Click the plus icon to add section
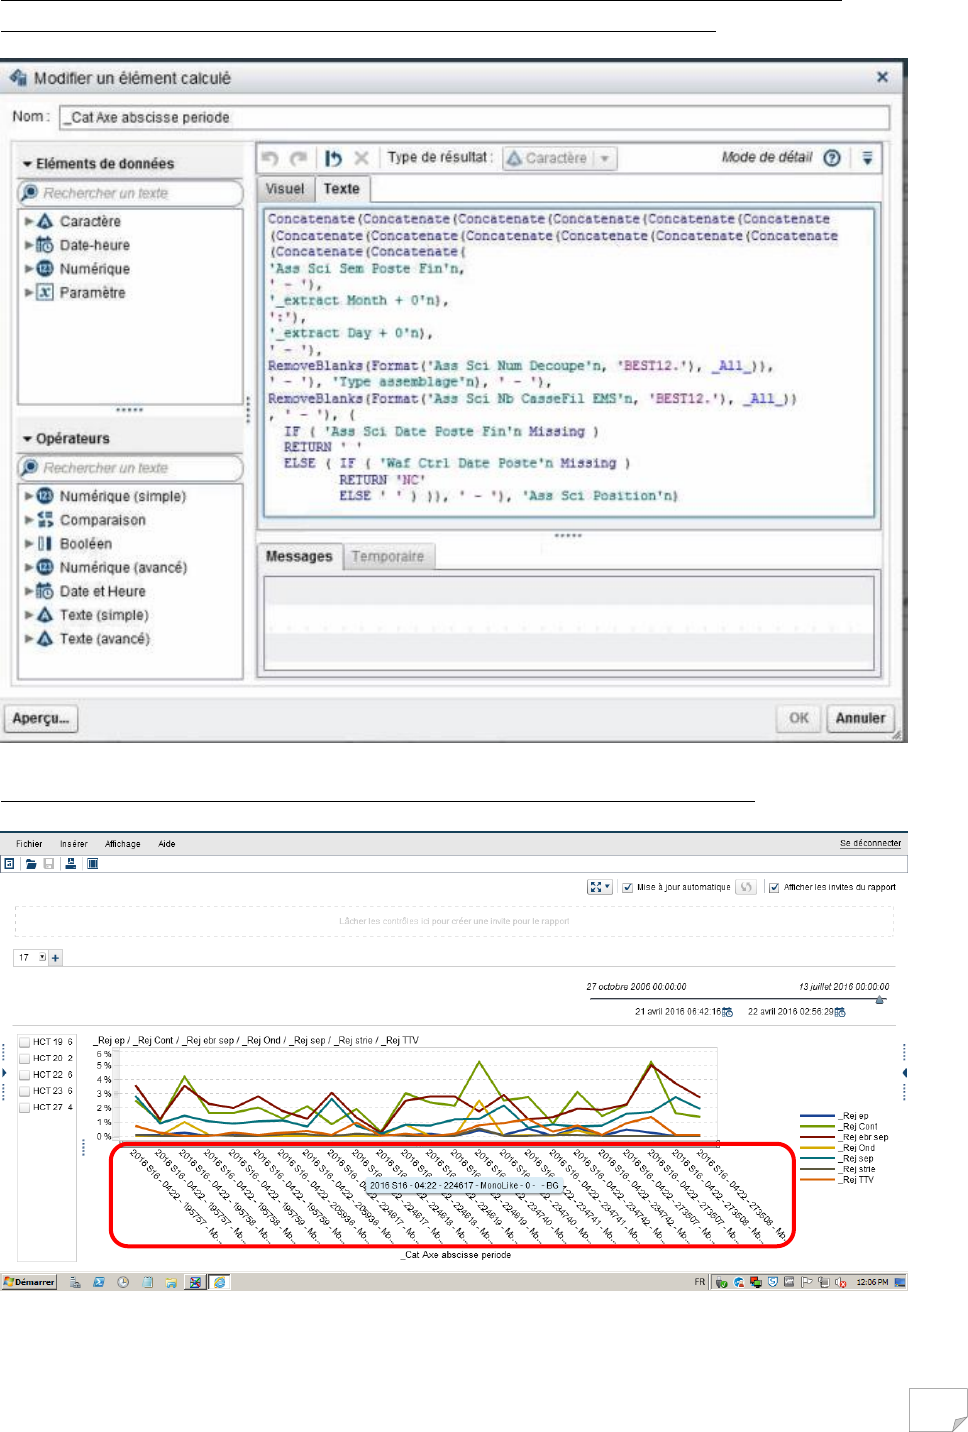968x1432 pixels. (56, 958)
